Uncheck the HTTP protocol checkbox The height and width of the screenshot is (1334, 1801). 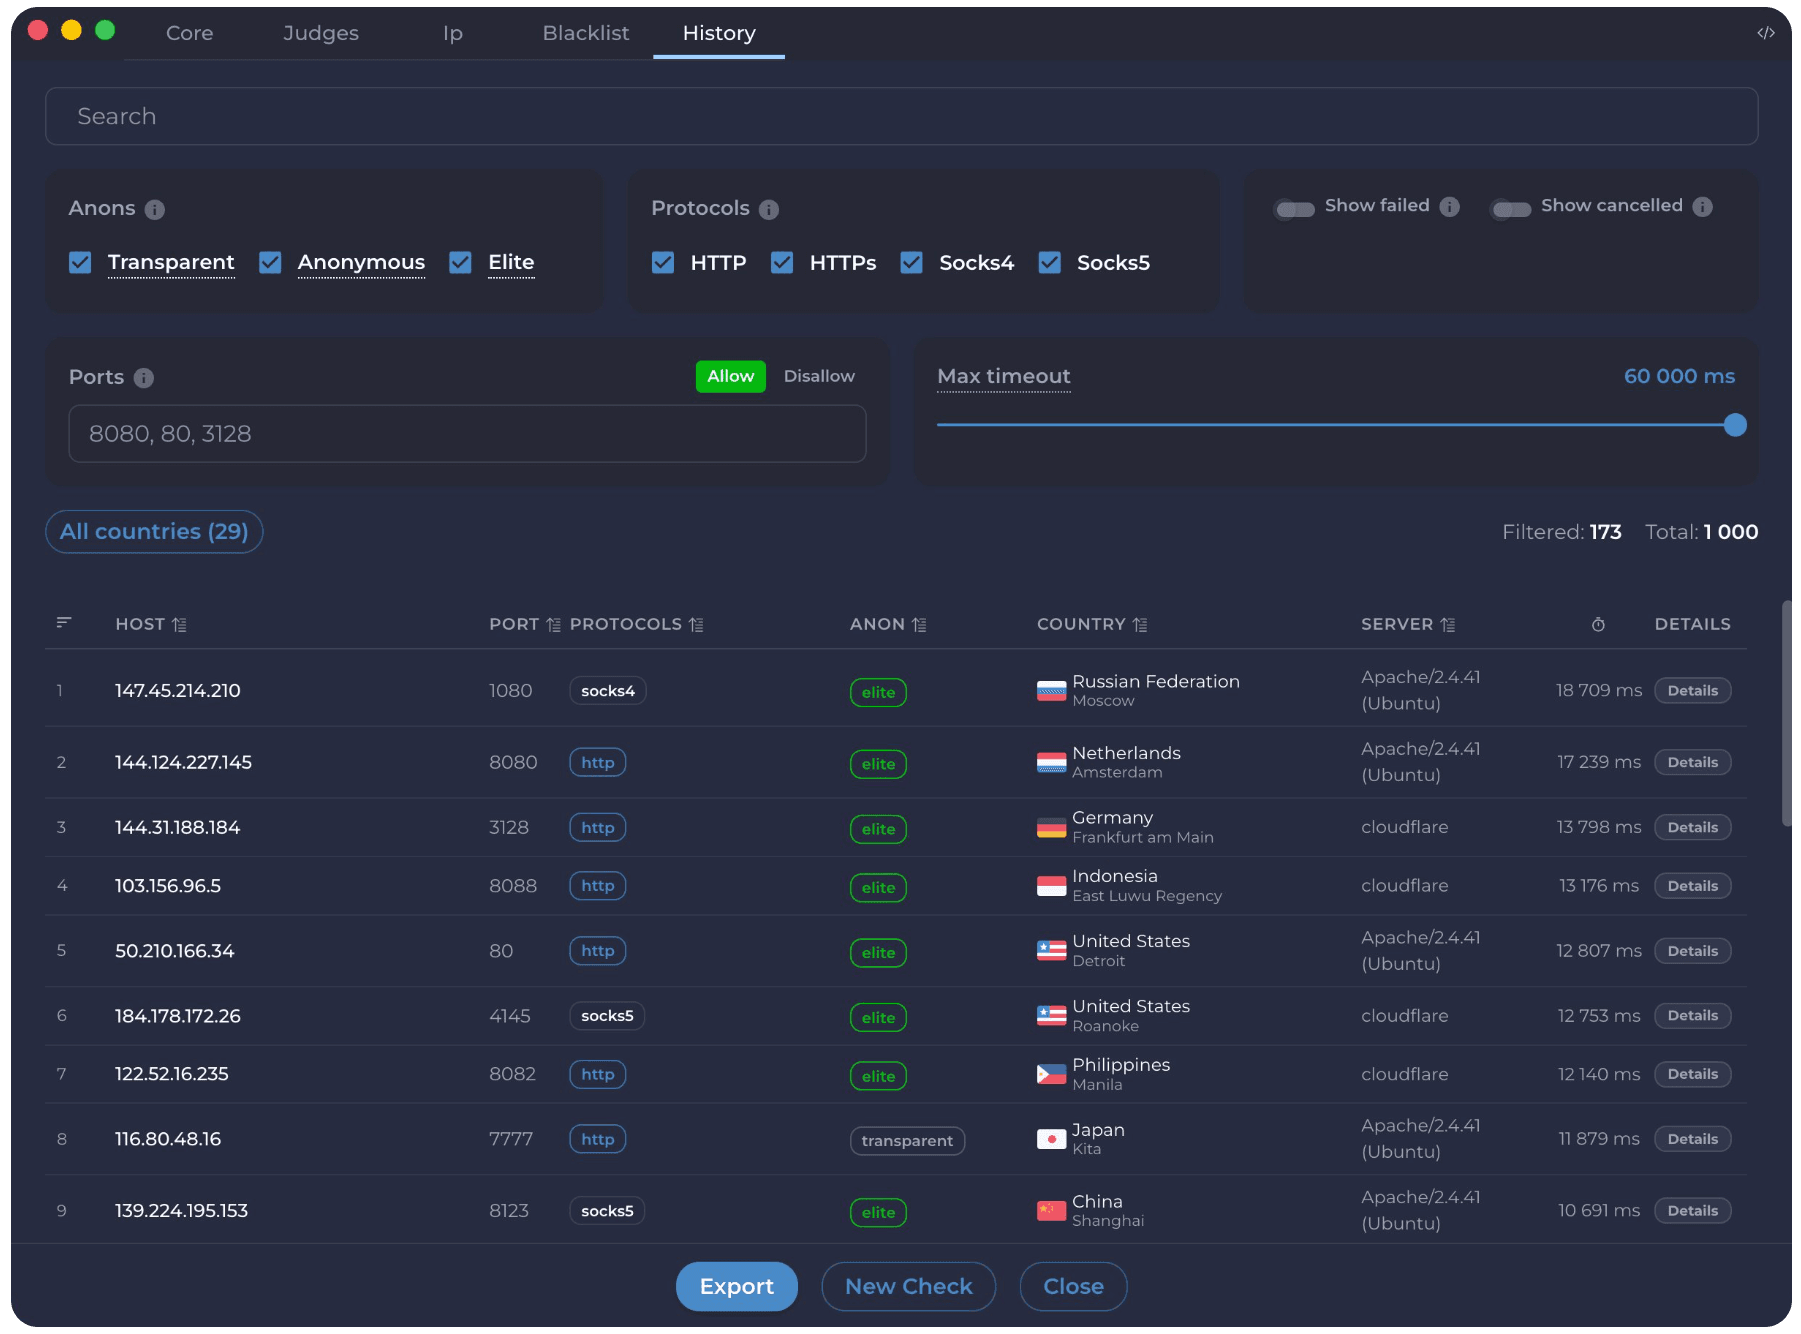click(663, 262)
